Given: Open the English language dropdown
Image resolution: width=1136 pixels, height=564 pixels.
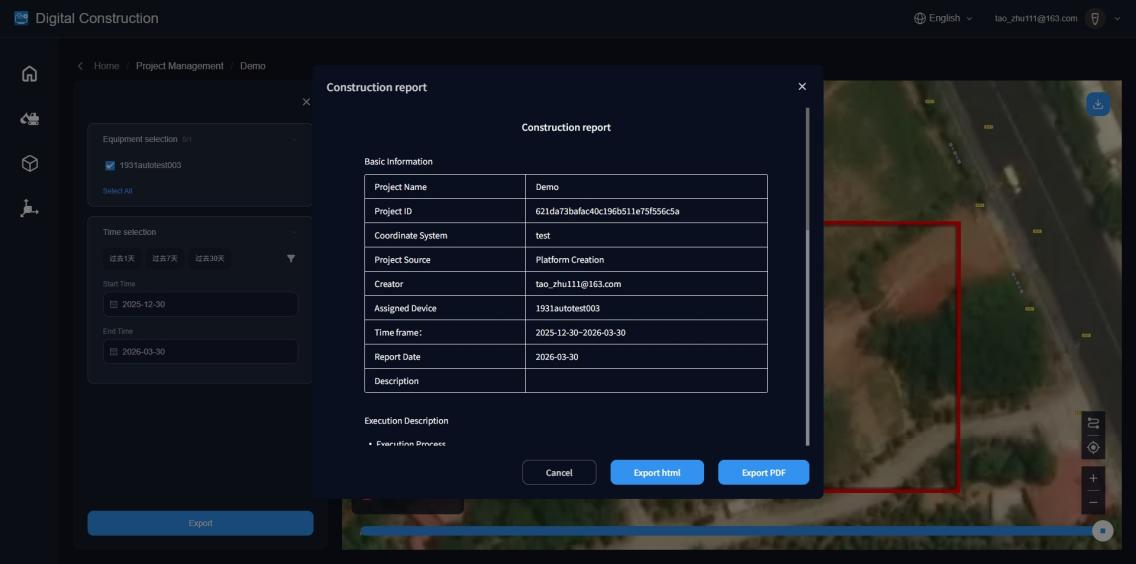Looking at the screenshot, I should [x=943, y=18].
